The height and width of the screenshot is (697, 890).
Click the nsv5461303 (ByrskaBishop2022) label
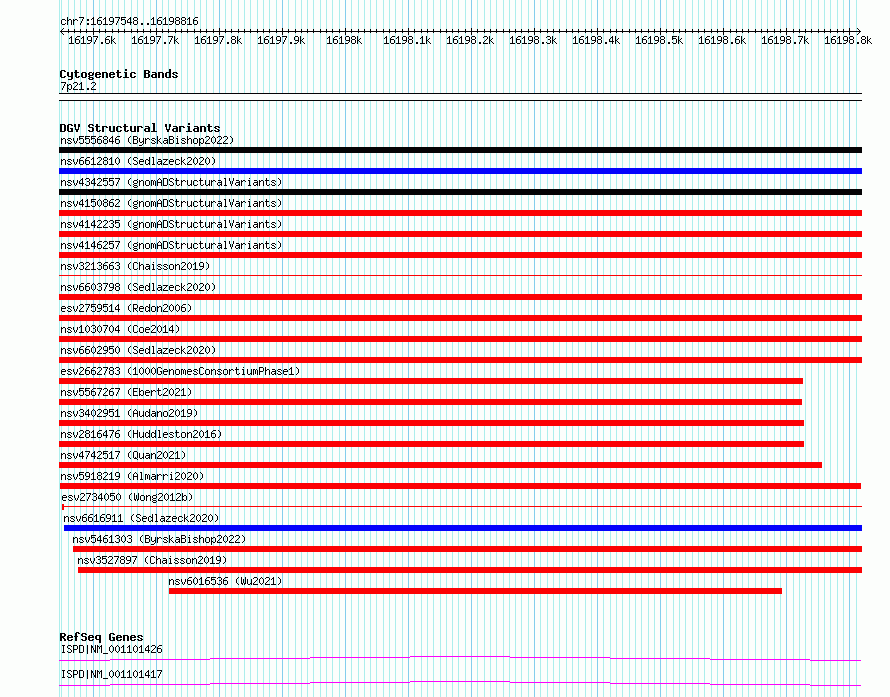pos(159,539)
